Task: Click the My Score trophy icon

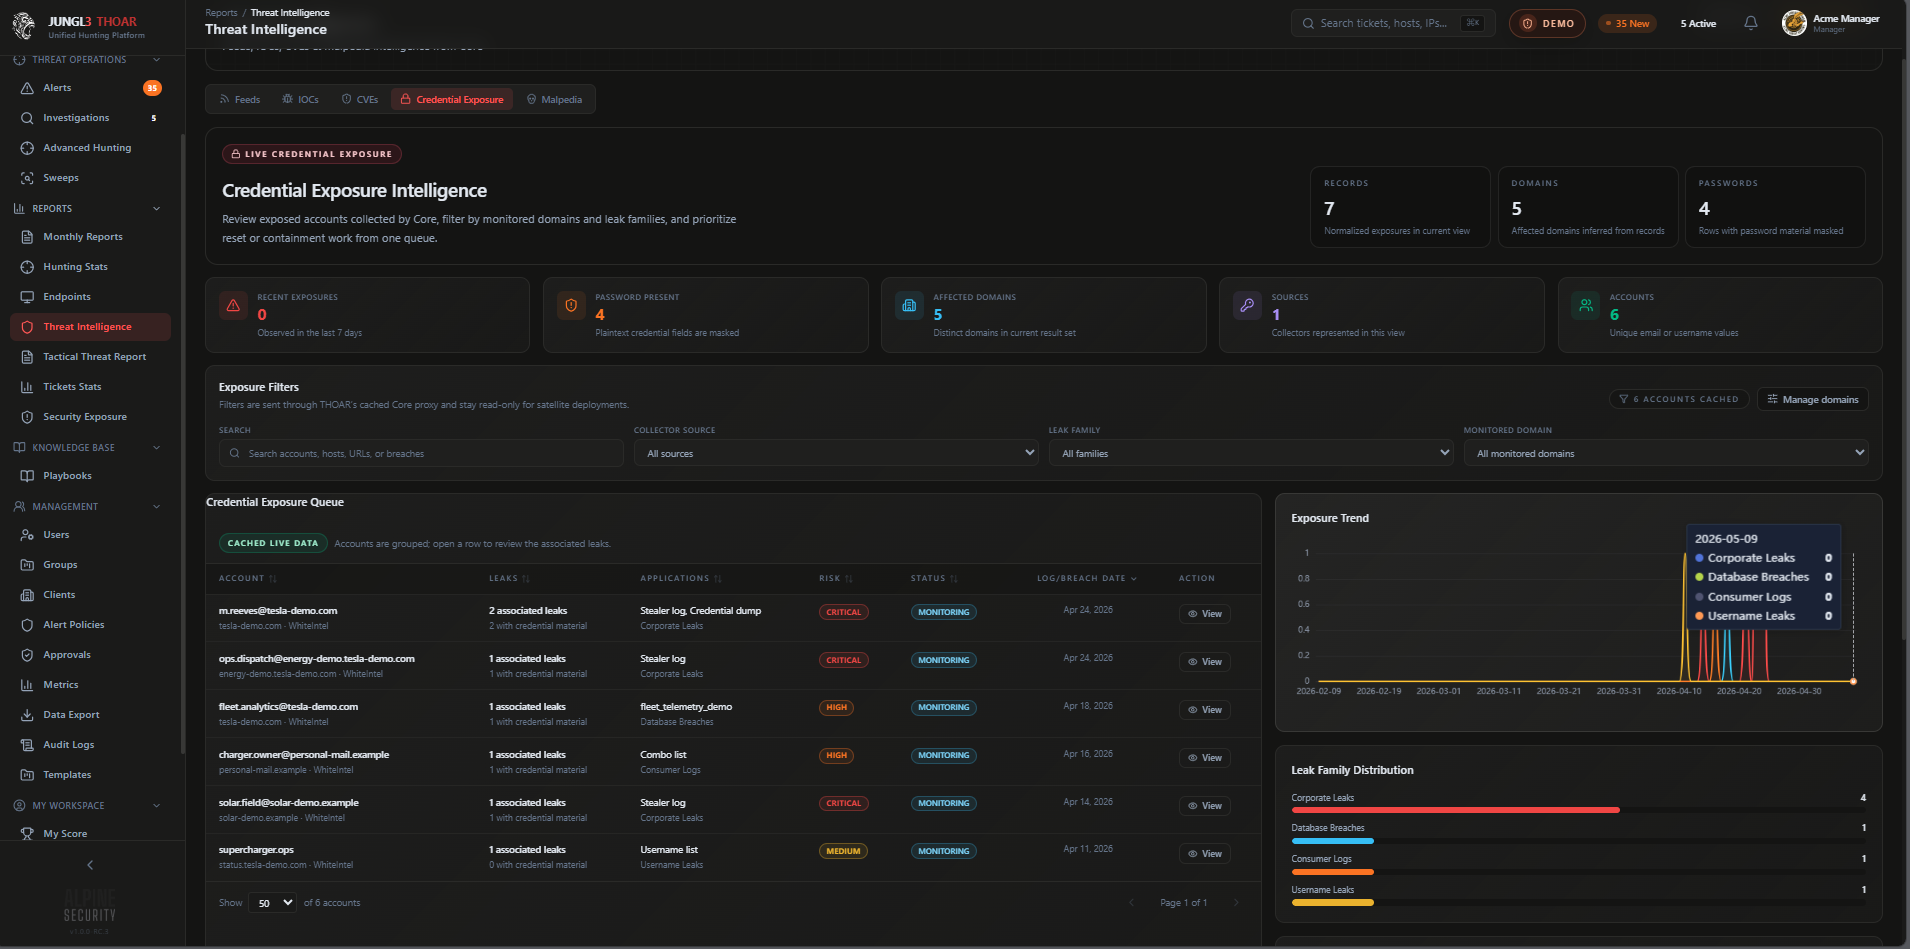Action: point(27,834)
